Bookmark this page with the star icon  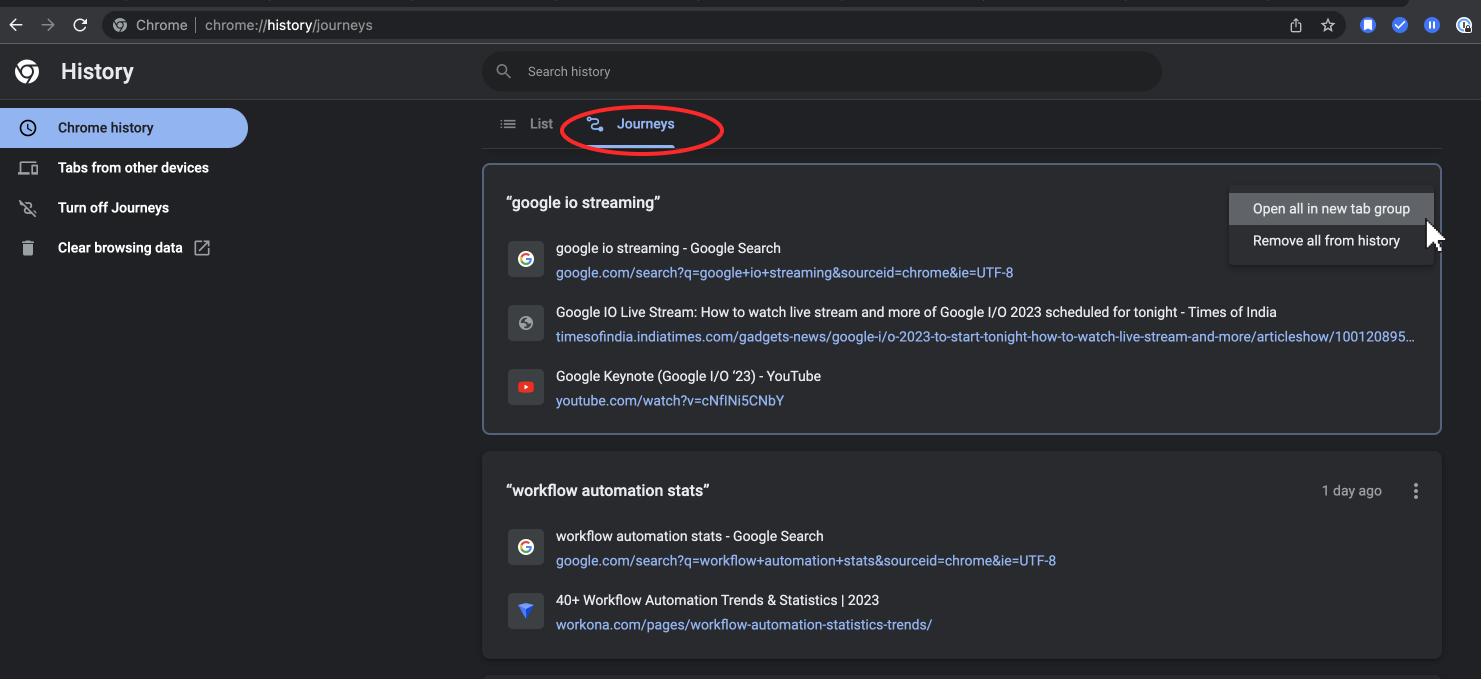1328,25
